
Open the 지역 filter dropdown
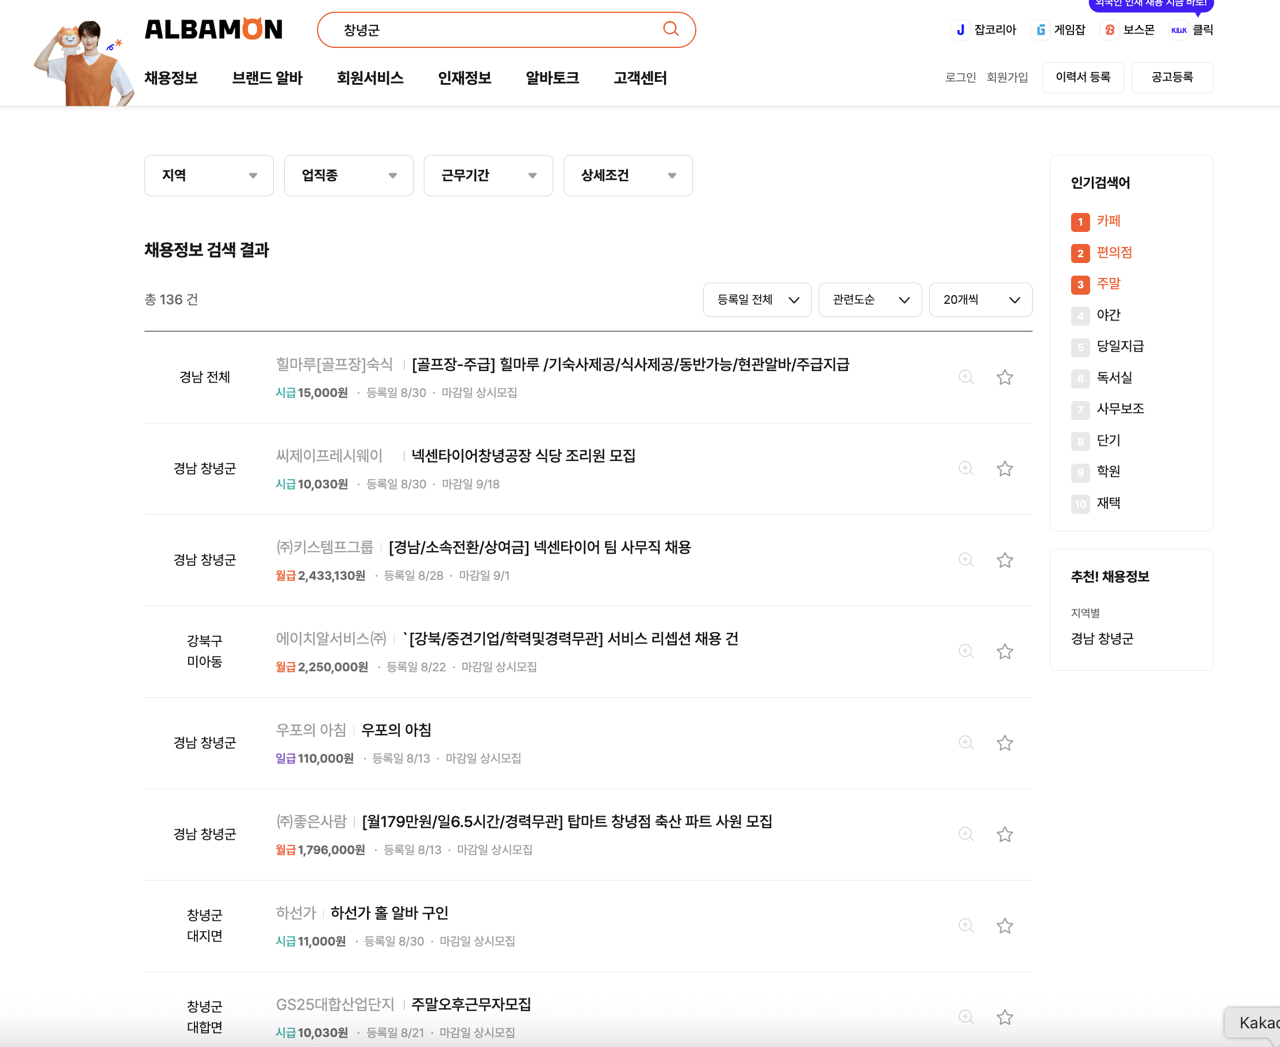coord(208,175)
